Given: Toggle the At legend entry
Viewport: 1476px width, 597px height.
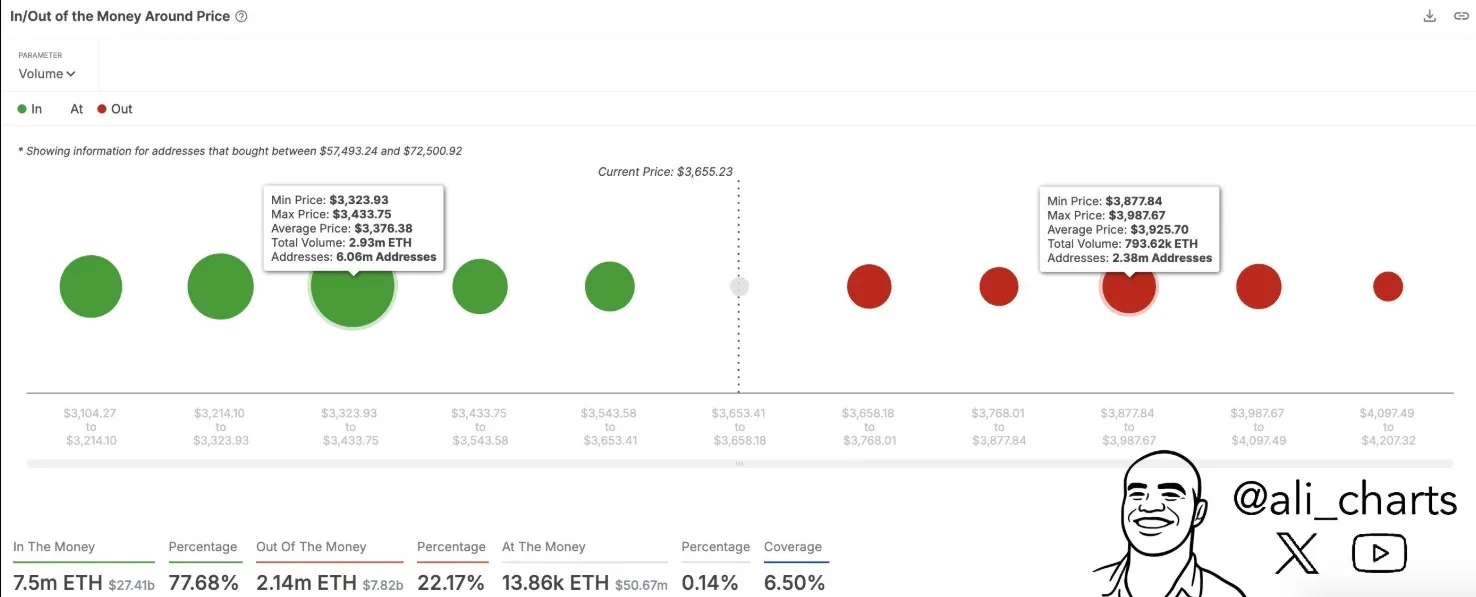Looking at the screenshot, I should pos(76,108).
